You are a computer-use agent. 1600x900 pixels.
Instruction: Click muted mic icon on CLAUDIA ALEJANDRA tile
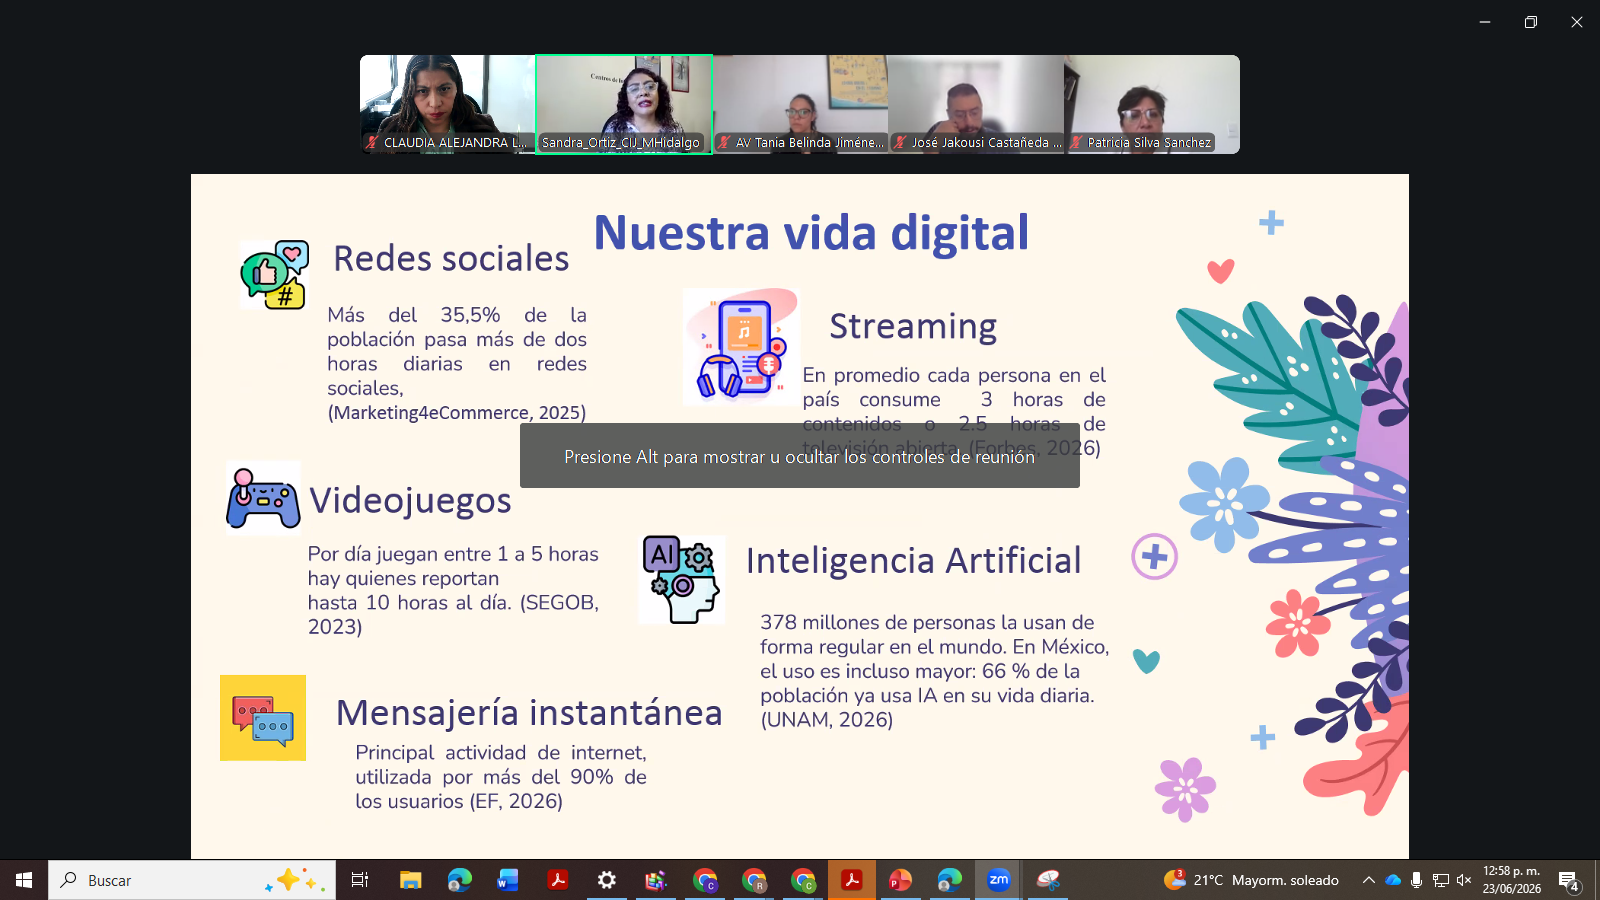pyautogui.click(x=372, y=143)
